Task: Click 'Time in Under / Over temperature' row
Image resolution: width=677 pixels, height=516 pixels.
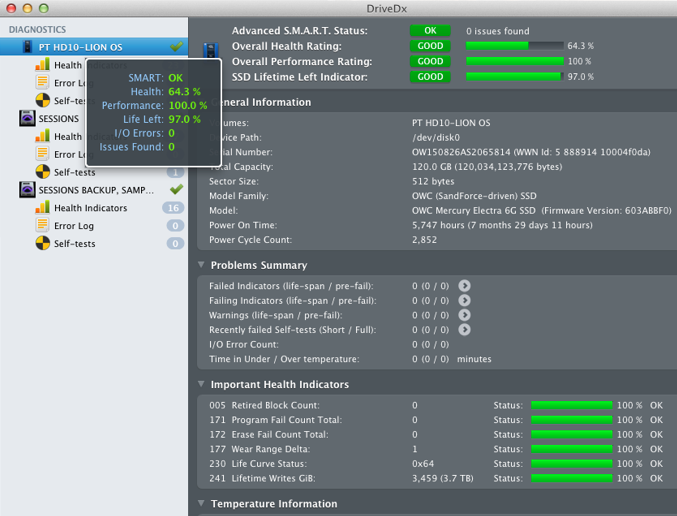Action: 350,359
